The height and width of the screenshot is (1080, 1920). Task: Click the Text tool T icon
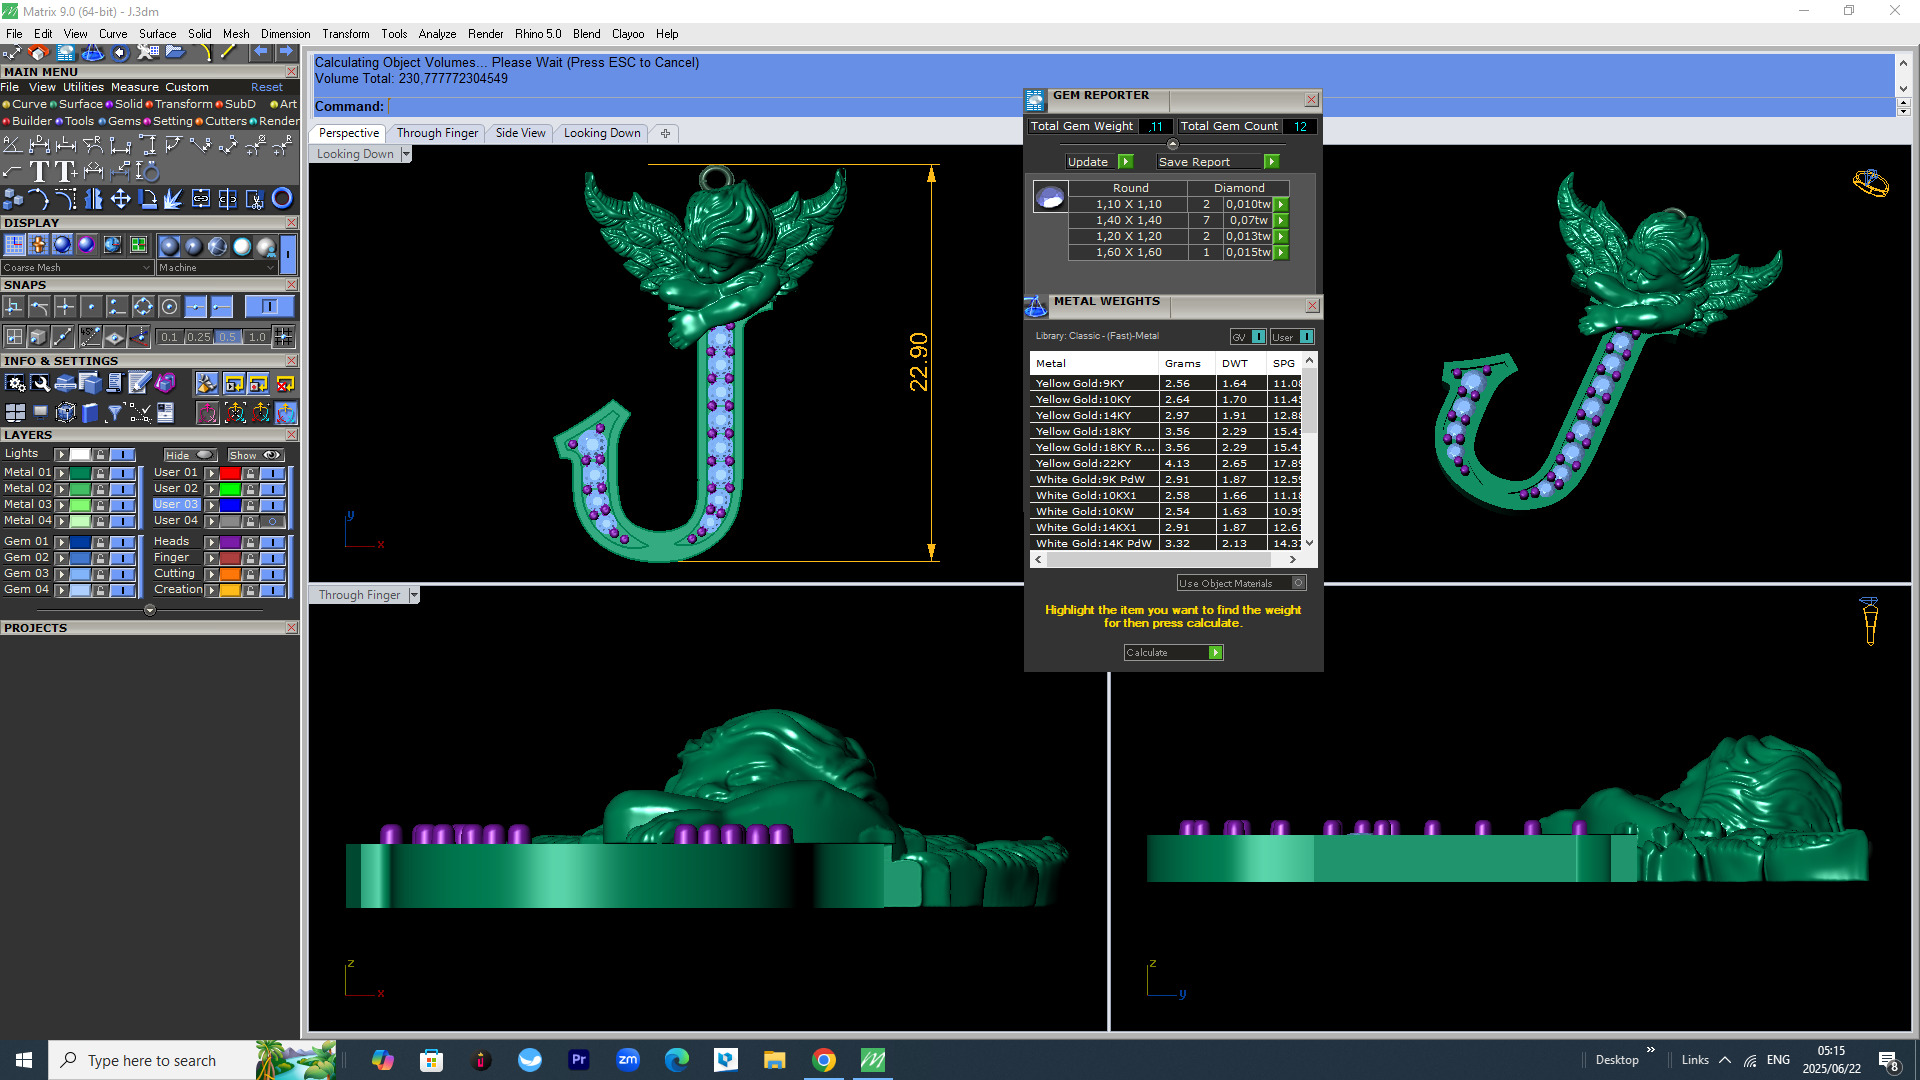click(39, 172)
